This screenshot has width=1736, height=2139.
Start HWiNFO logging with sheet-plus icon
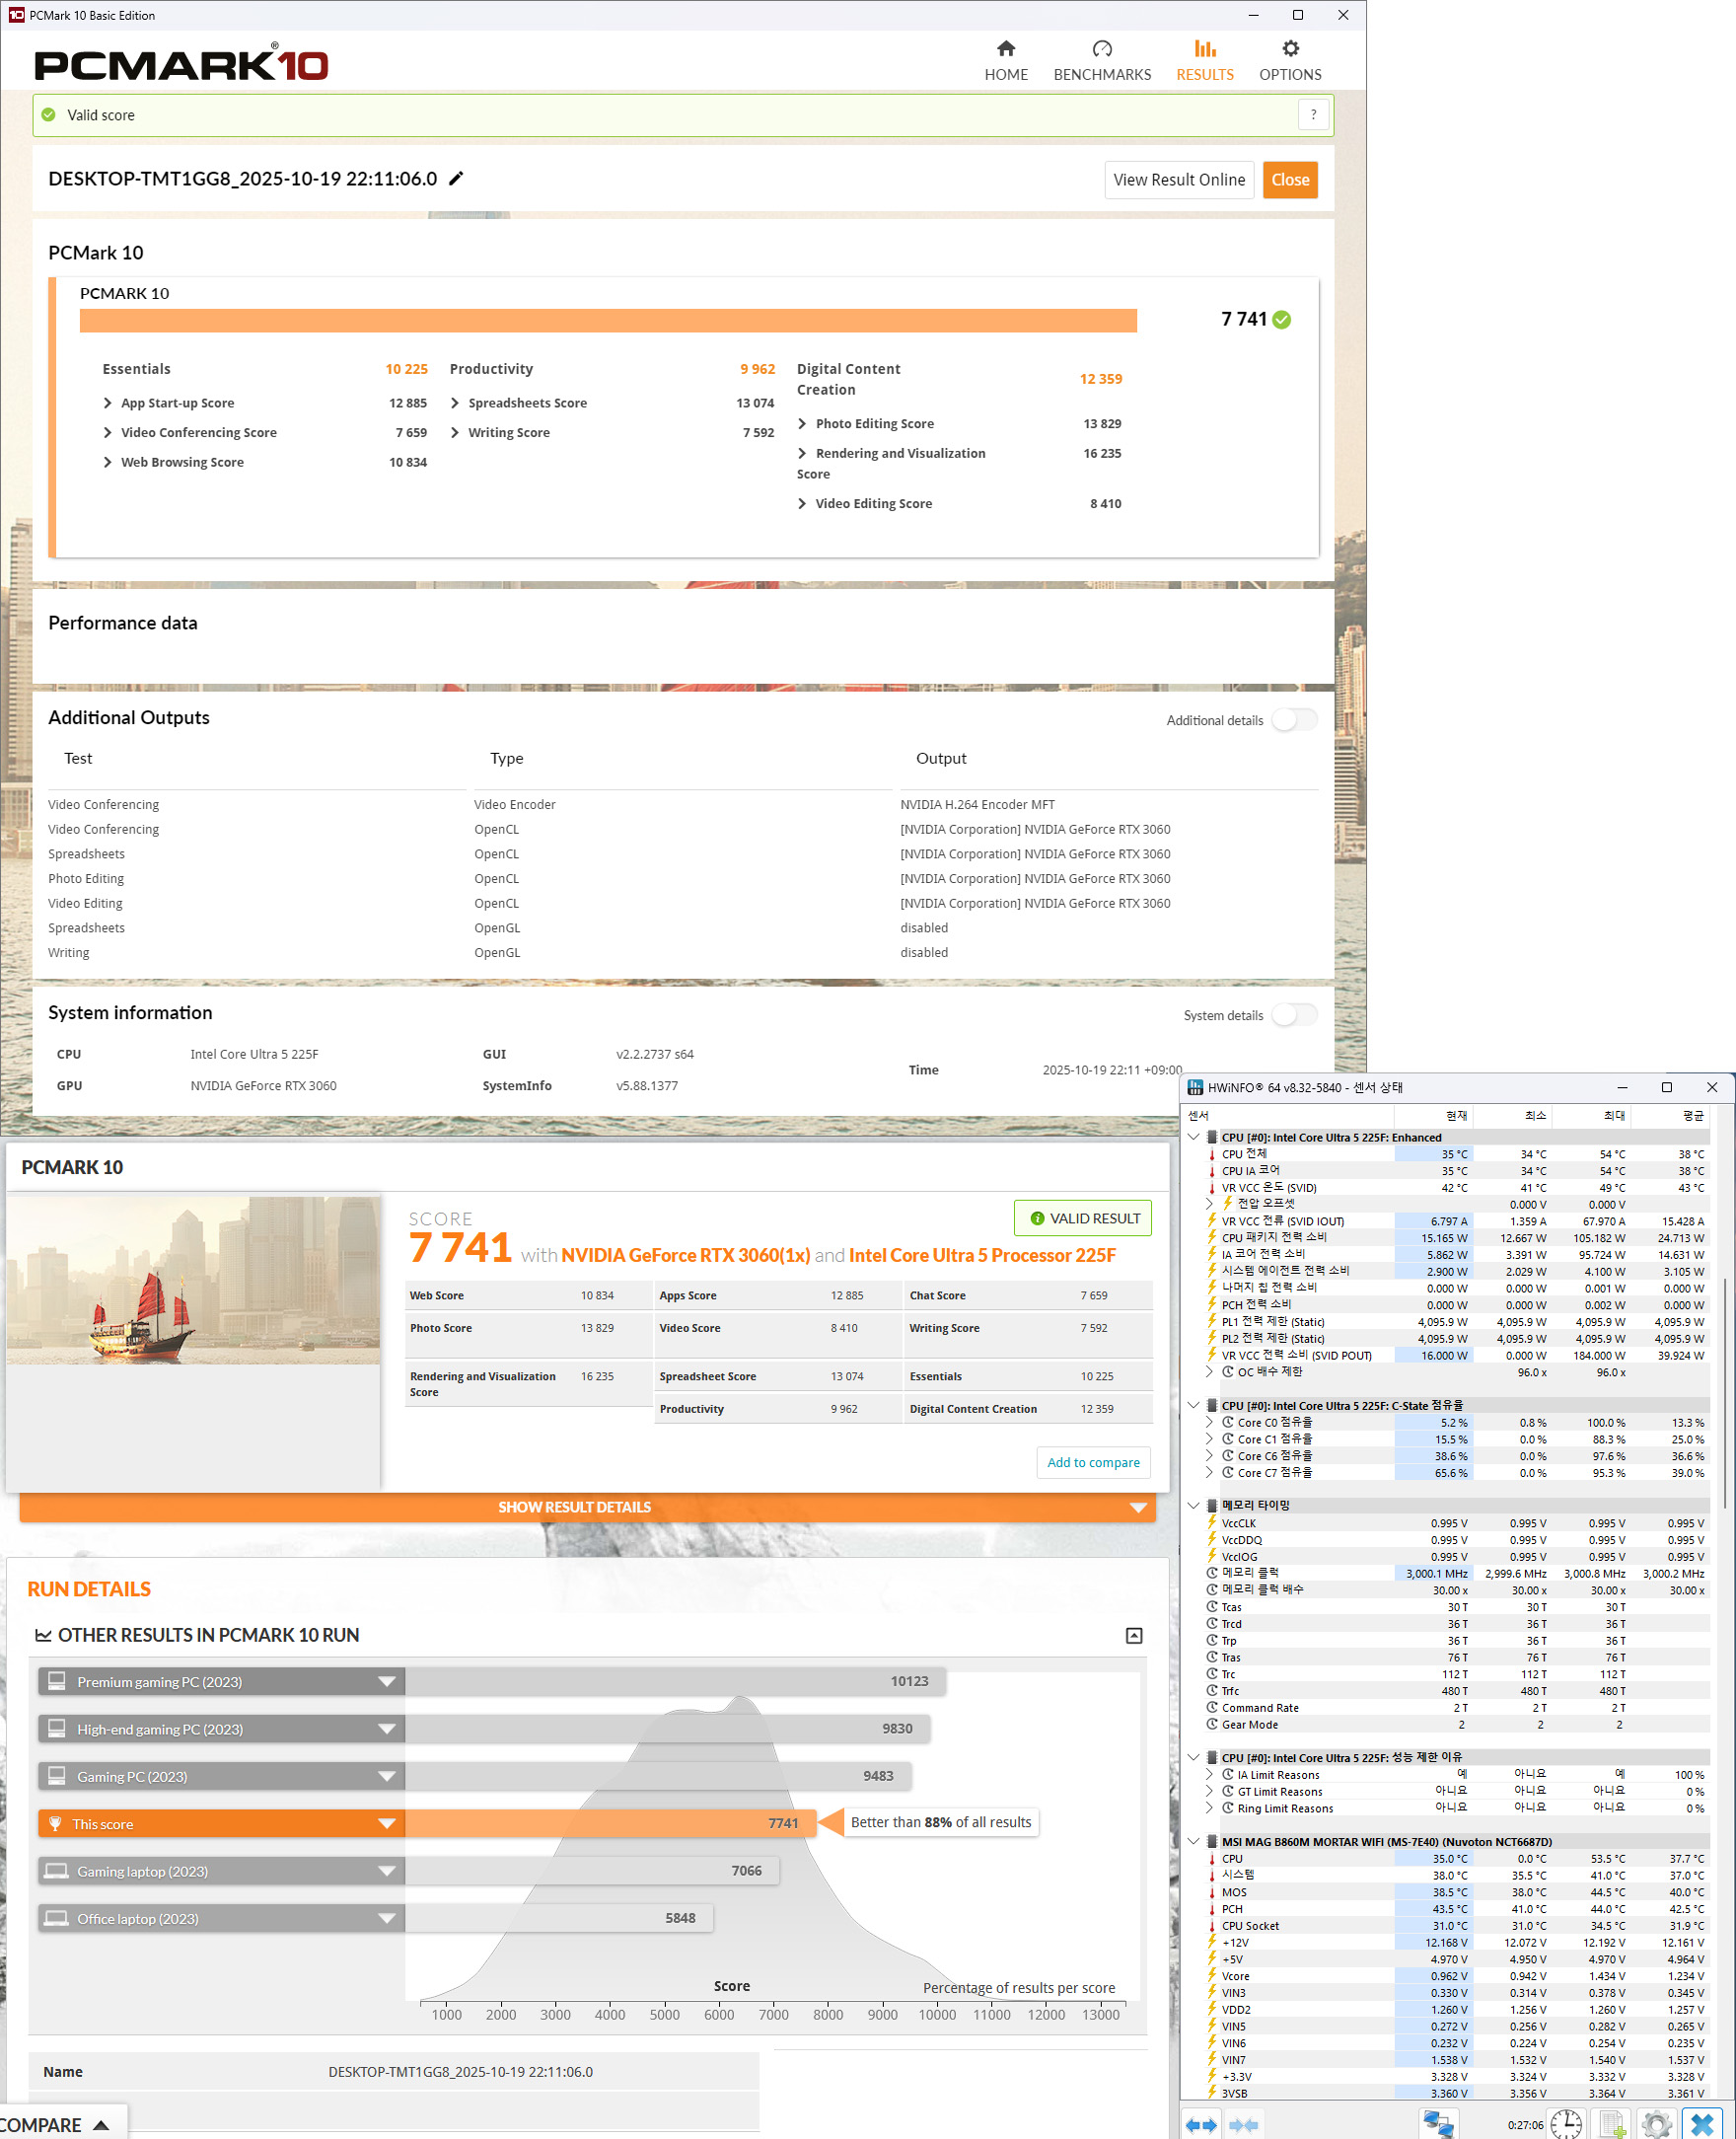click(1611, 2124)
